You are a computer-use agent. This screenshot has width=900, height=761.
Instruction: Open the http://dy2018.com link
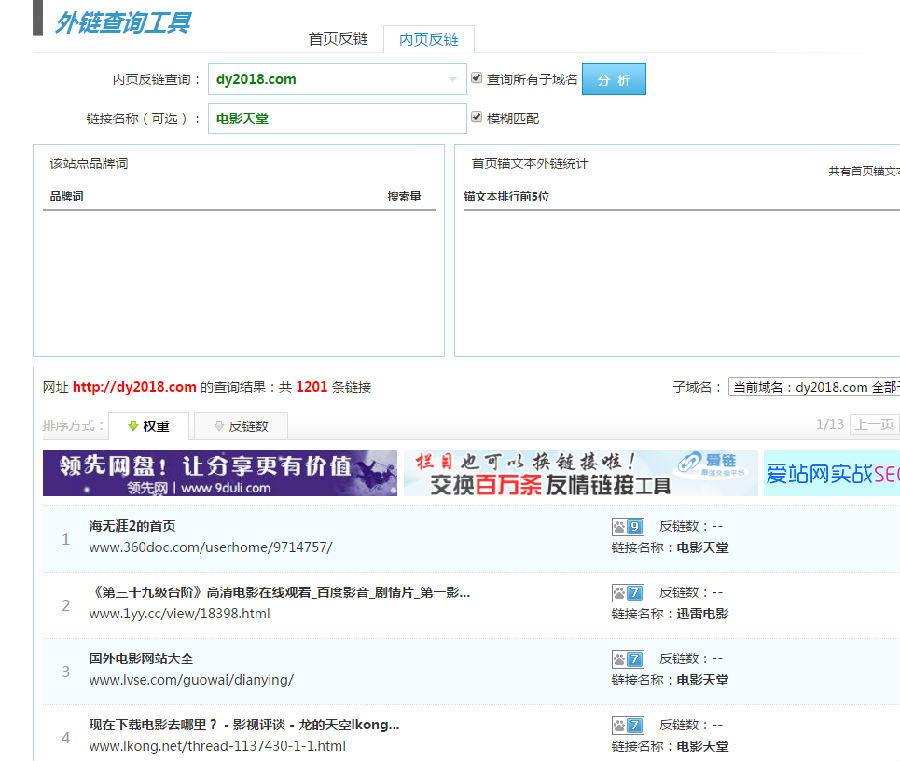click(135, 387)
